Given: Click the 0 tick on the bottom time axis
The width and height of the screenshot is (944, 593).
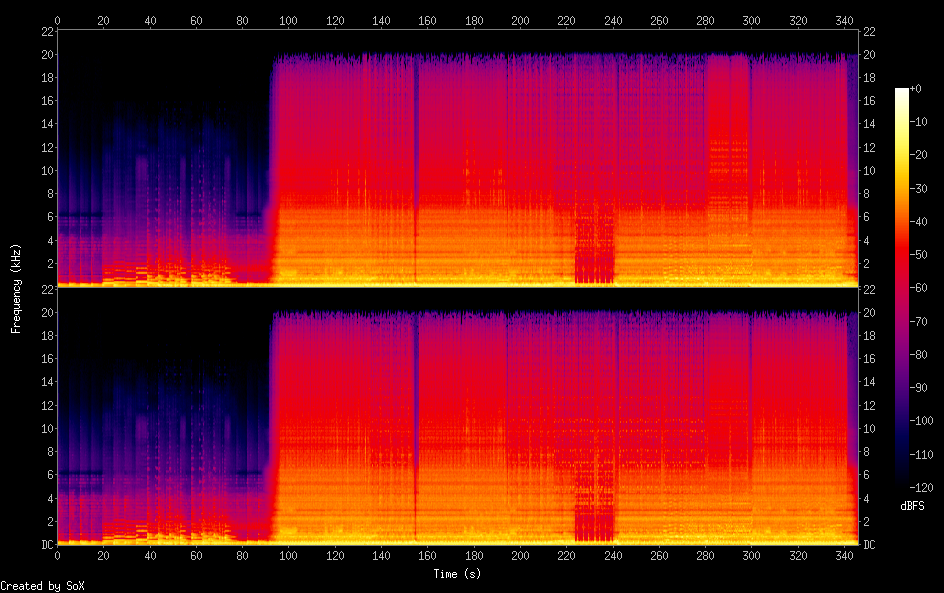Looking at the screenshot, I should click(x=58, y=555).
